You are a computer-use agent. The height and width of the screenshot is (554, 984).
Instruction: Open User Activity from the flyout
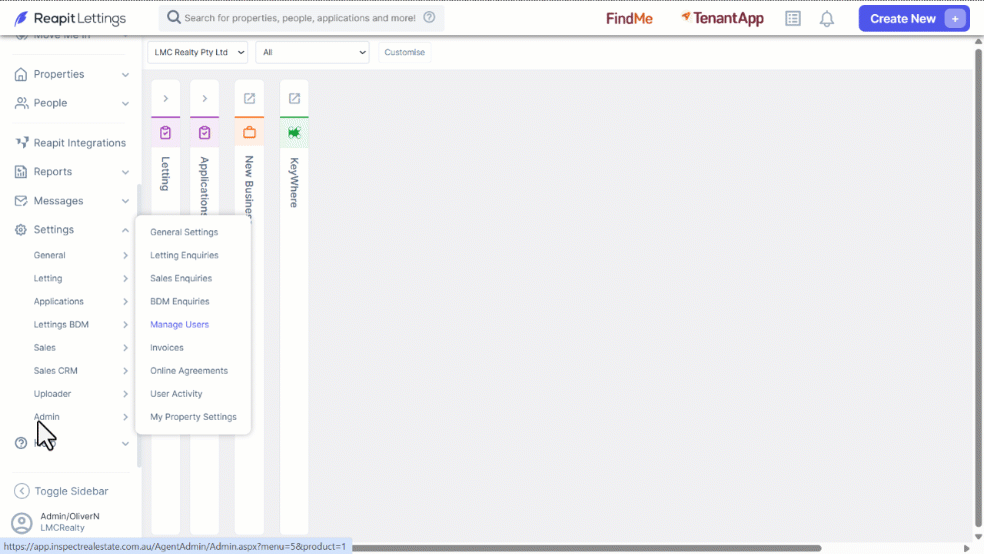[176, 394]
